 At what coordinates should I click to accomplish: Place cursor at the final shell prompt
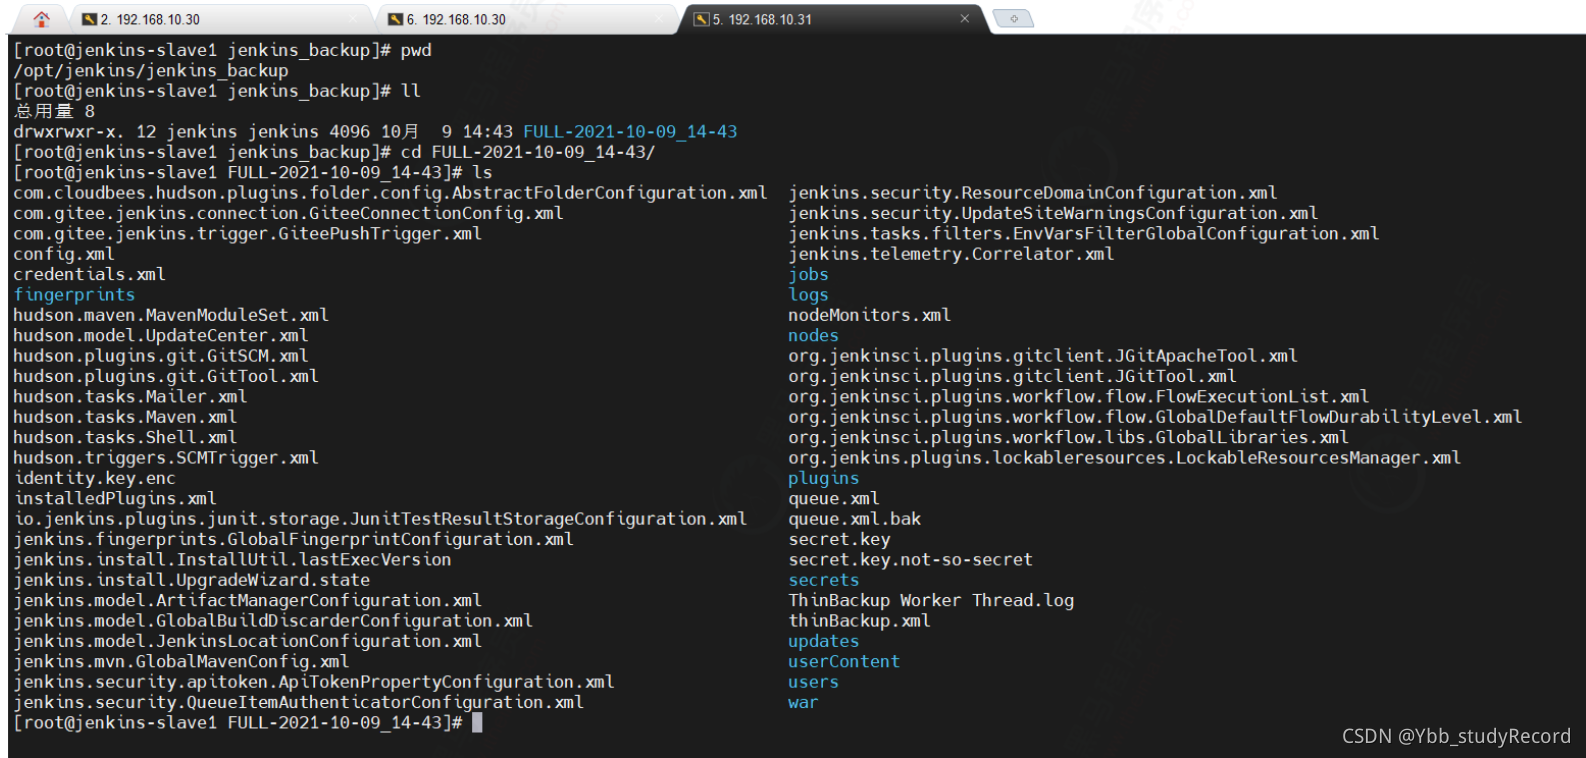477,722
